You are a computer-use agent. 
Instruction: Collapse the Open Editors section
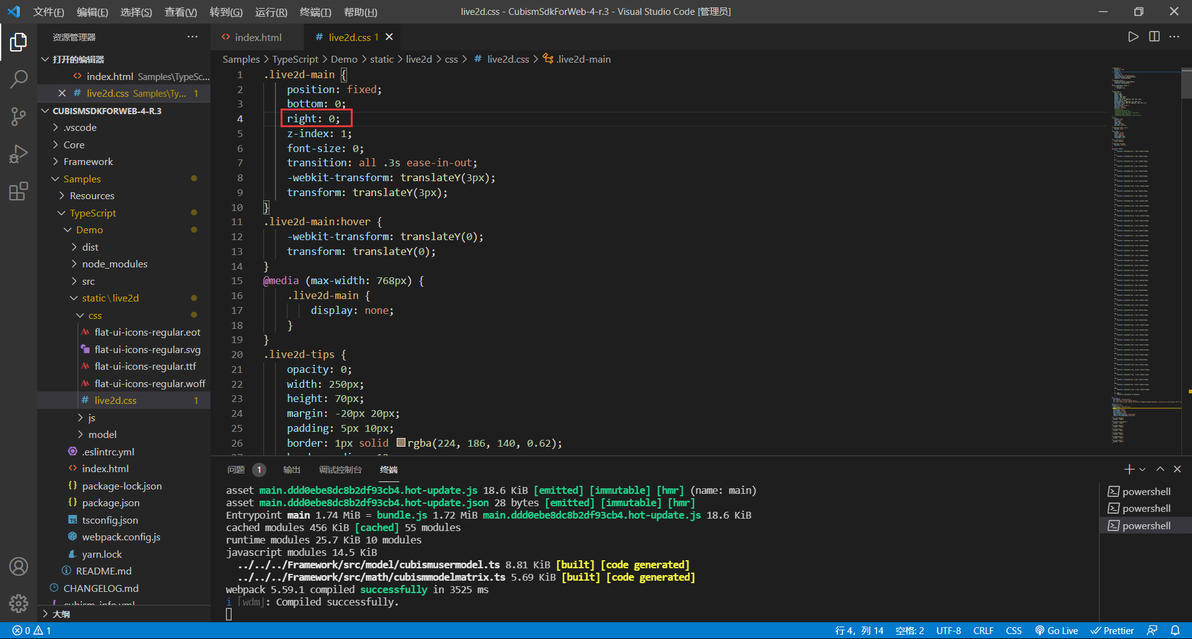point(45,59)
